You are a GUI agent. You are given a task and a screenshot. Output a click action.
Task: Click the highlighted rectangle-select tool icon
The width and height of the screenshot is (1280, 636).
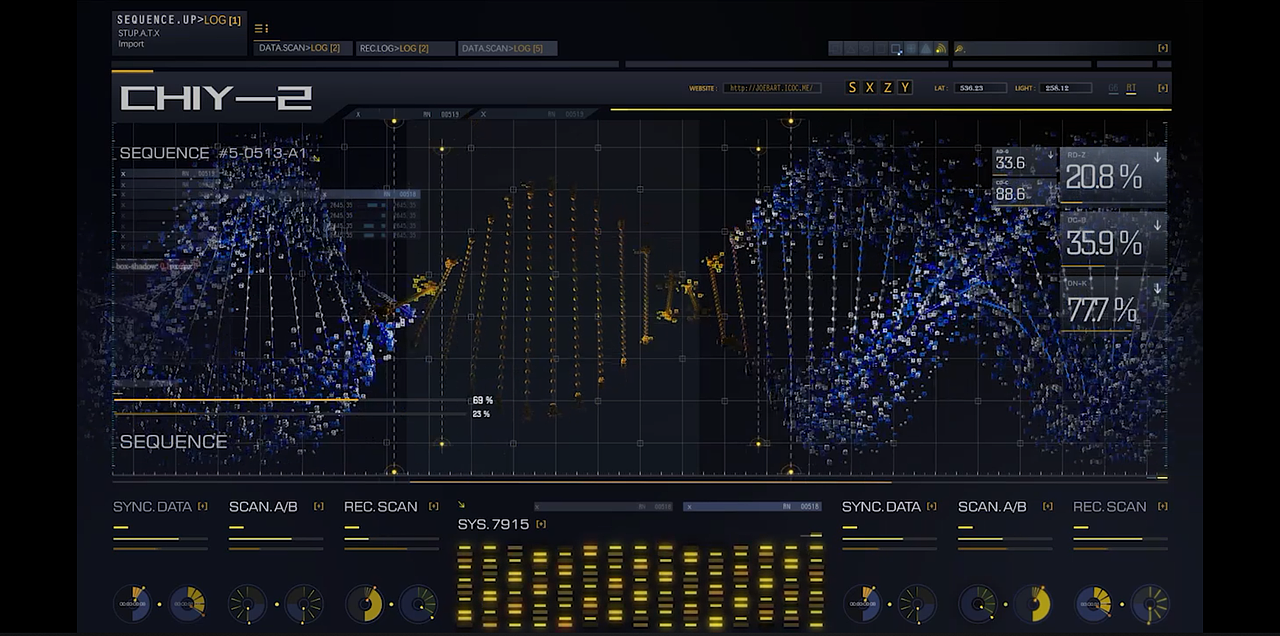(896, 48)
